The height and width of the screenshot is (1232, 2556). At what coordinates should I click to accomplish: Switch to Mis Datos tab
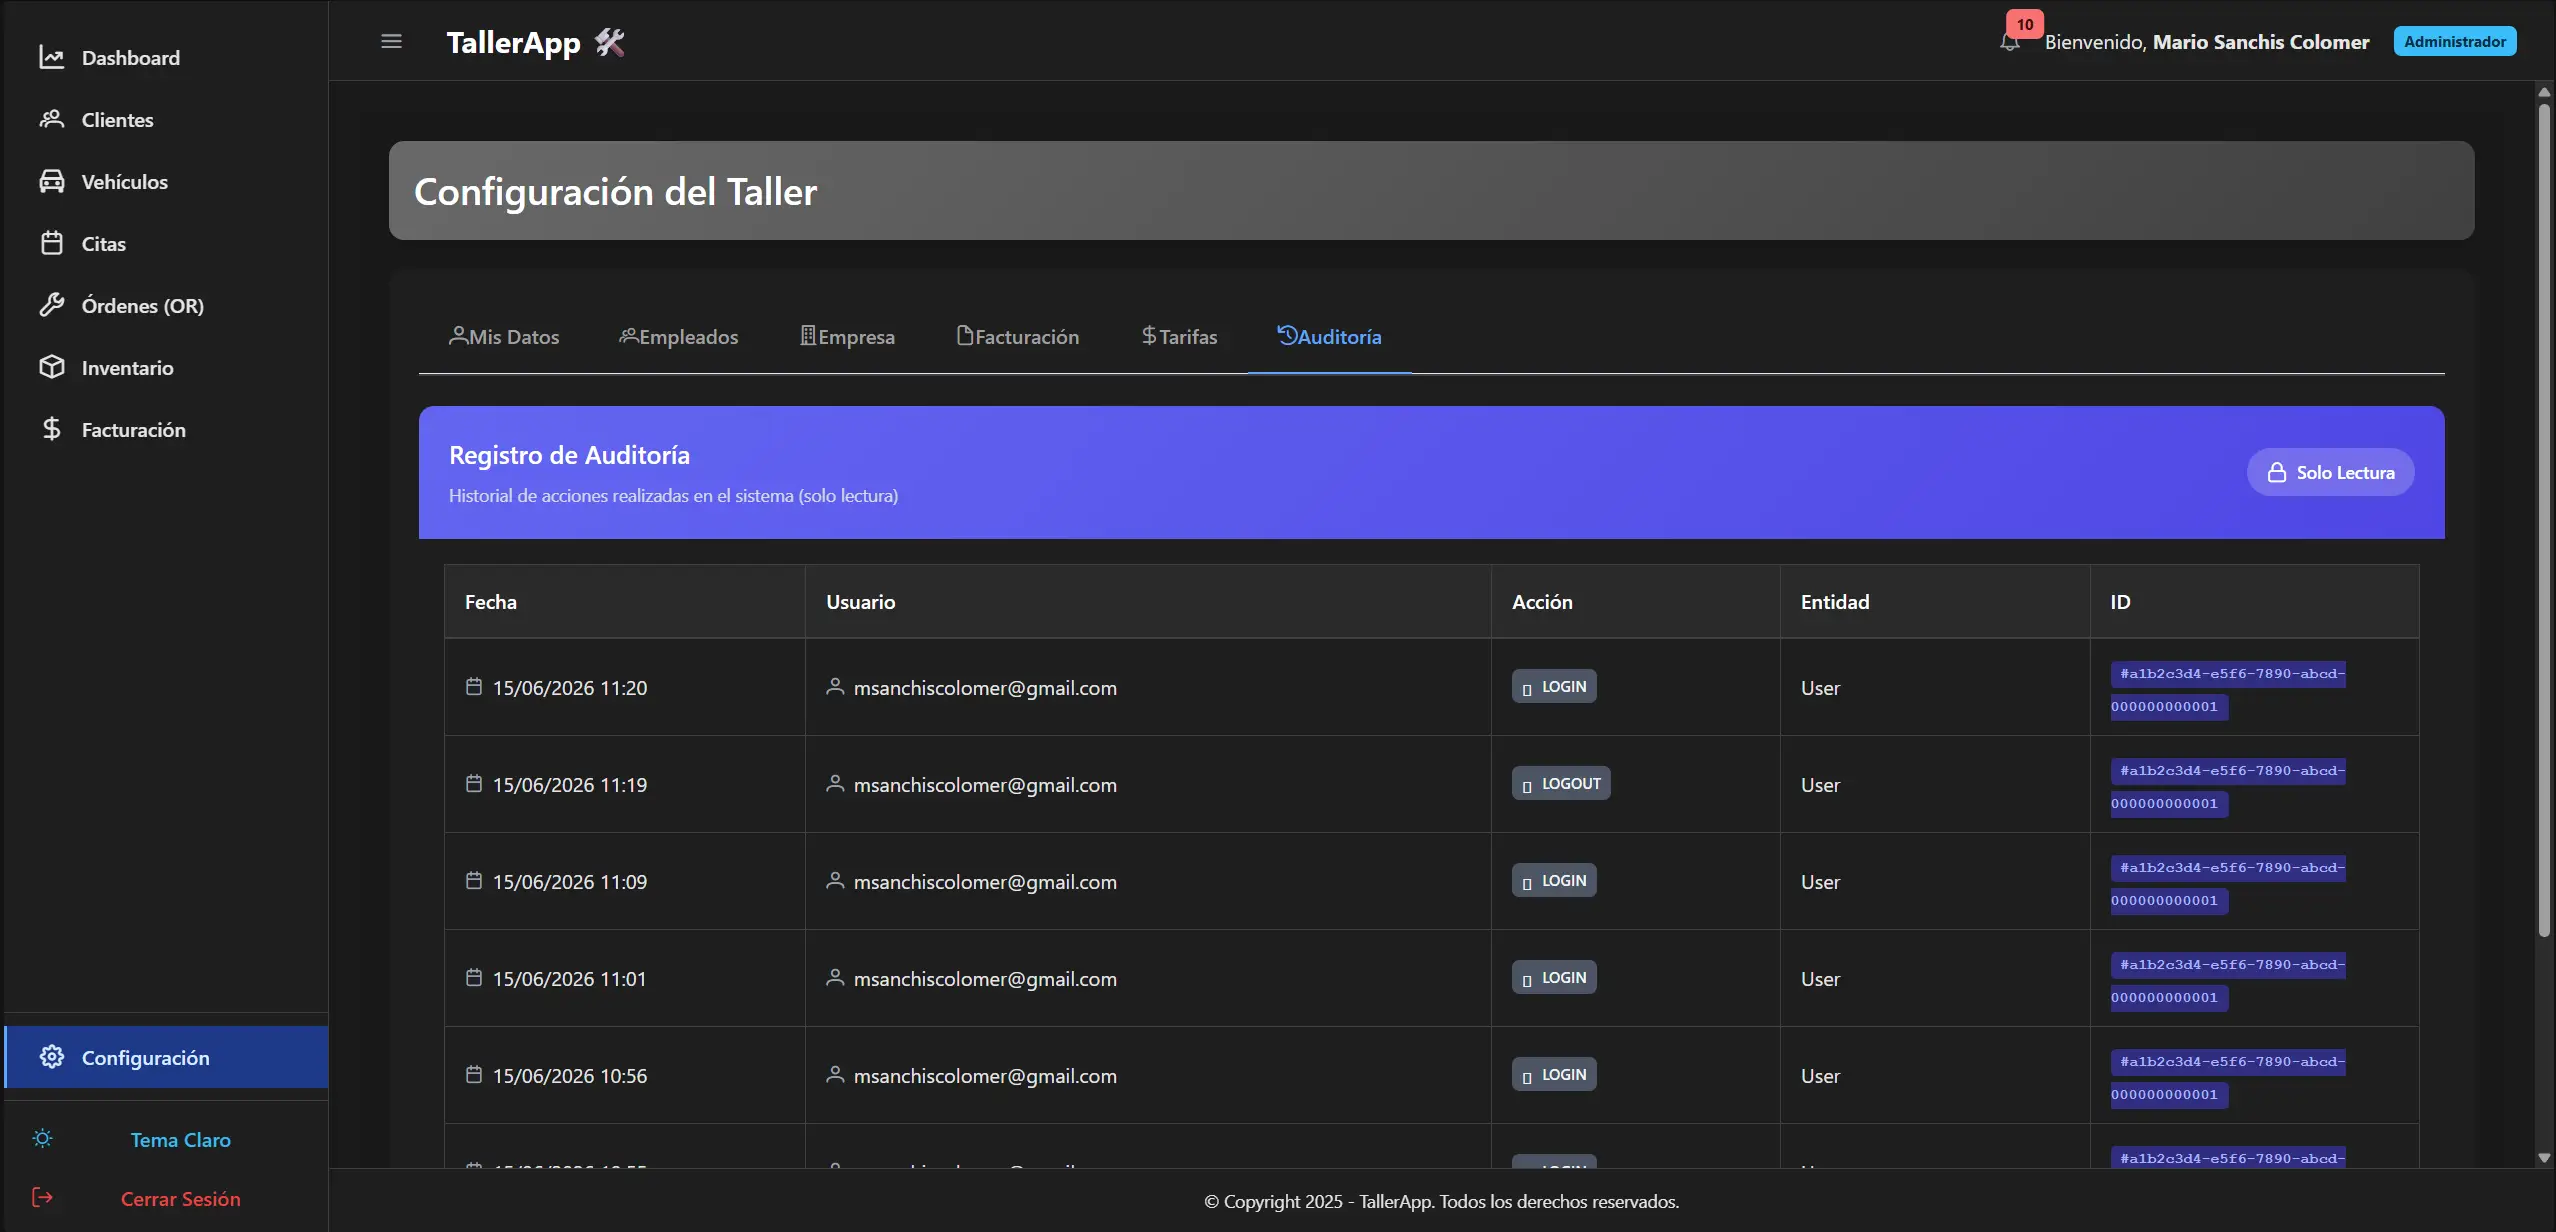click(x=504, y=337)
